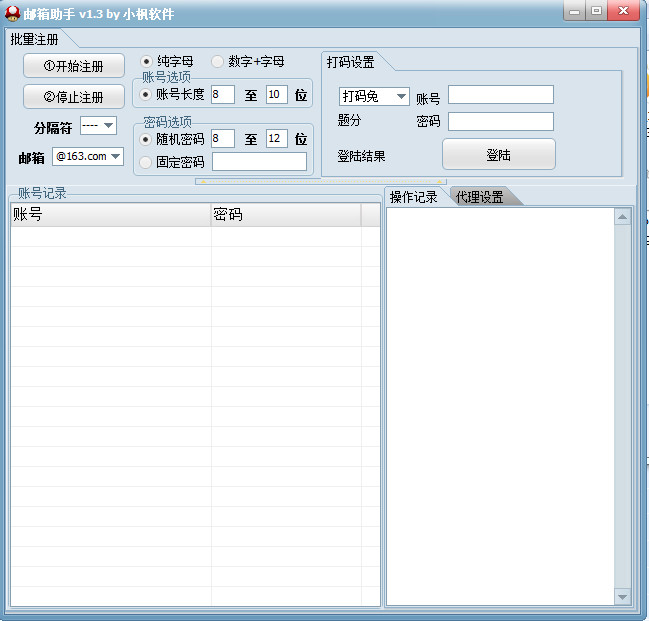
Task: Open the 打码兔 captcha service dropdown
Action: click(374, 96)
